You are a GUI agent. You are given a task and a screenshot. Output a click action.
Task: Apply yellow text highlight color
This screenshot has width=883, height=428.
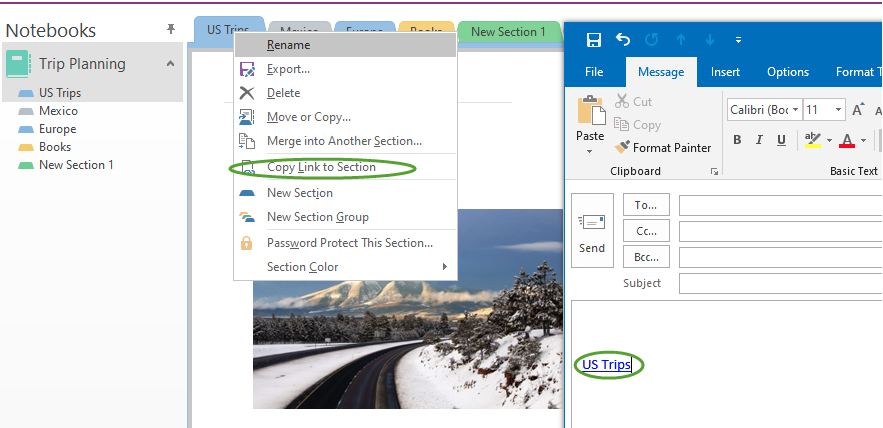click(813, 140)
